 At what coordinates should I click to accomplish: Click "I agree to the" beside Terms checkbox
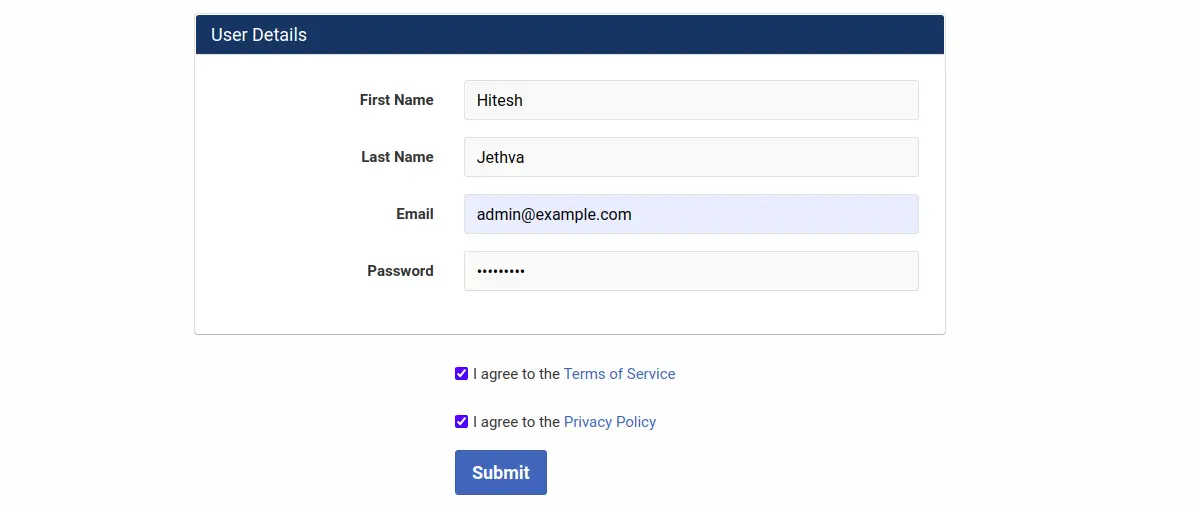pyautogui.click(x=516, y=374)
